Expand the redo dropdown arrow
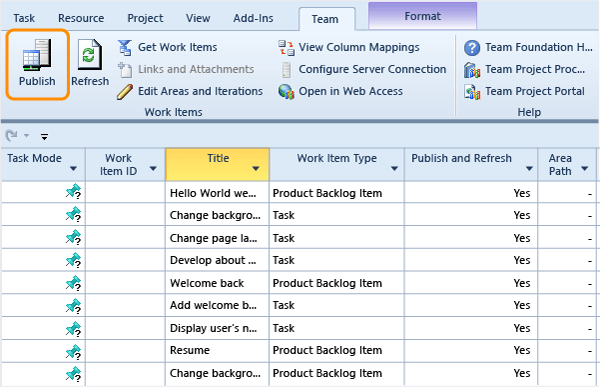 (26, 135)
